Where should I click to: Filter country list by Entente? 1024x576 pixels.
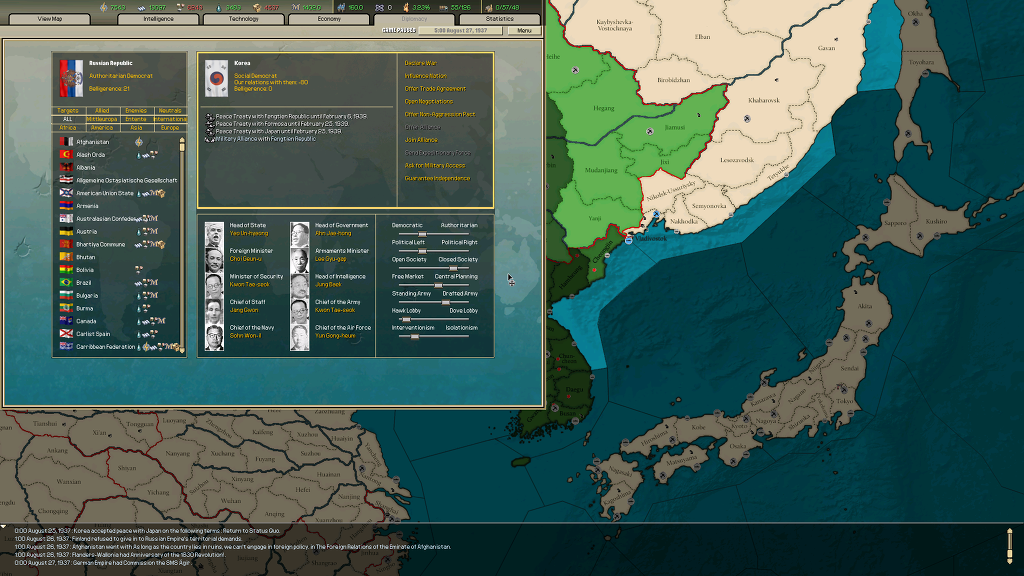[136, 120]
